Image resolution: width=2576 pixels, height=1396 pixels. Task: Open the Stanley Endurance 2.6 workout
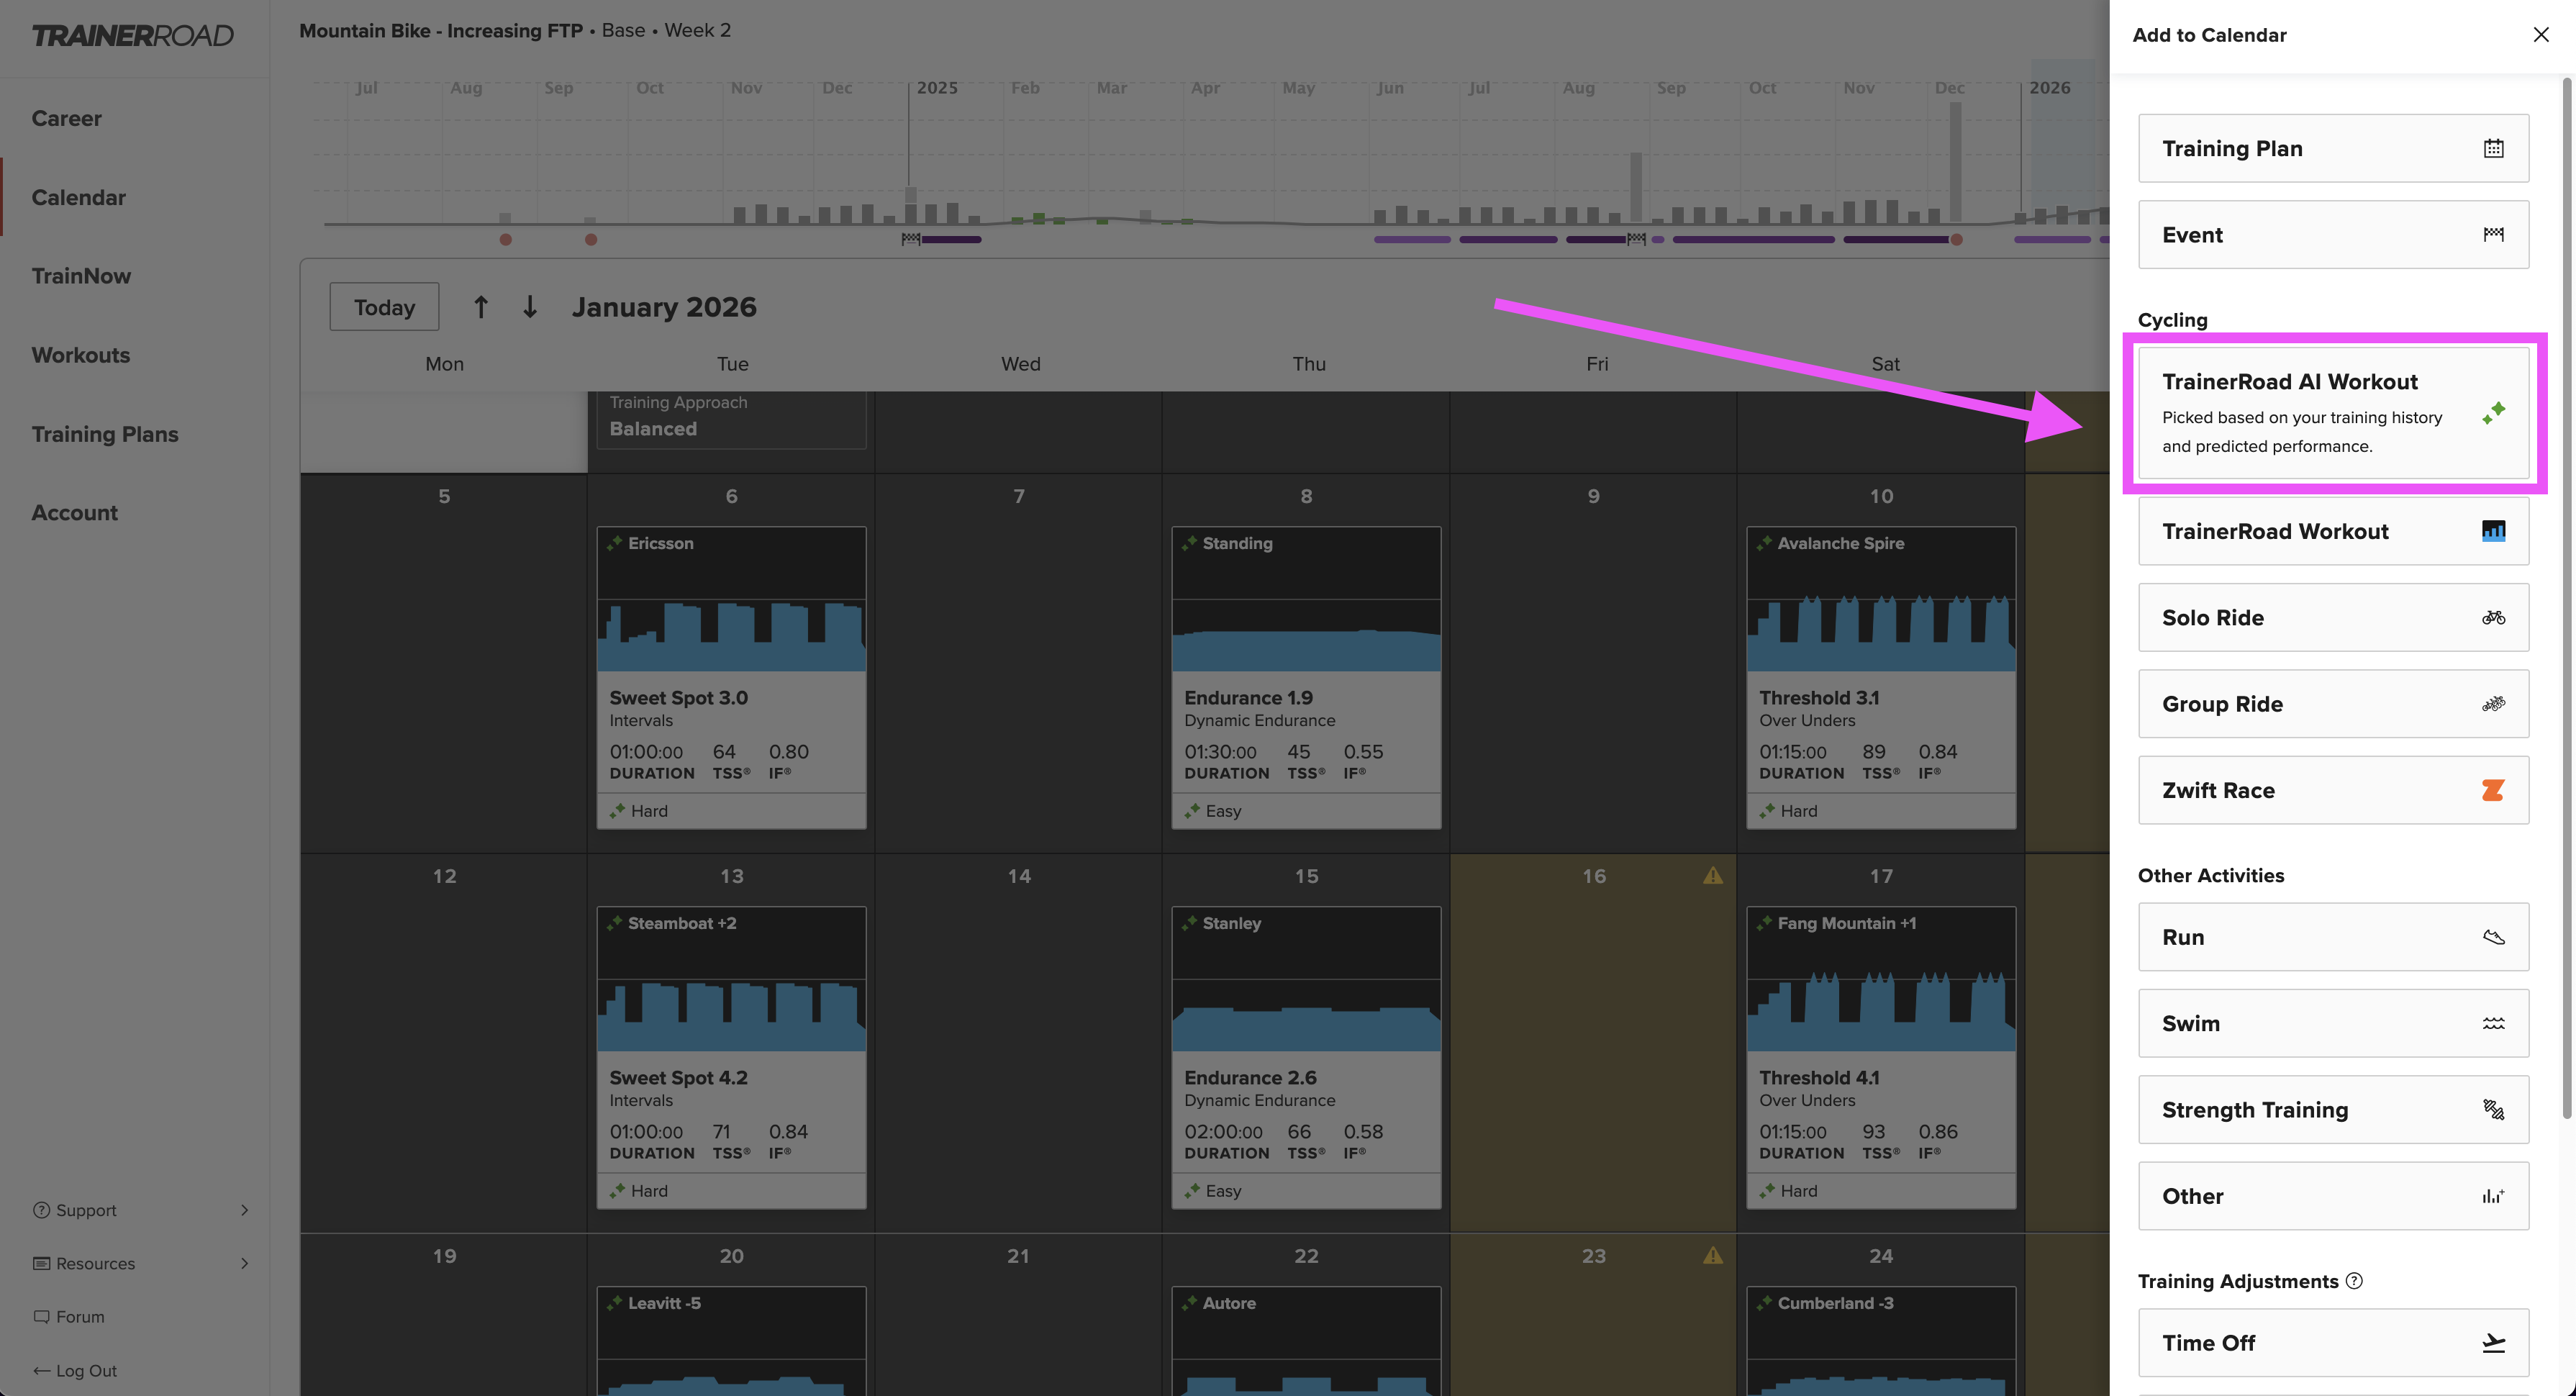1306,1057
